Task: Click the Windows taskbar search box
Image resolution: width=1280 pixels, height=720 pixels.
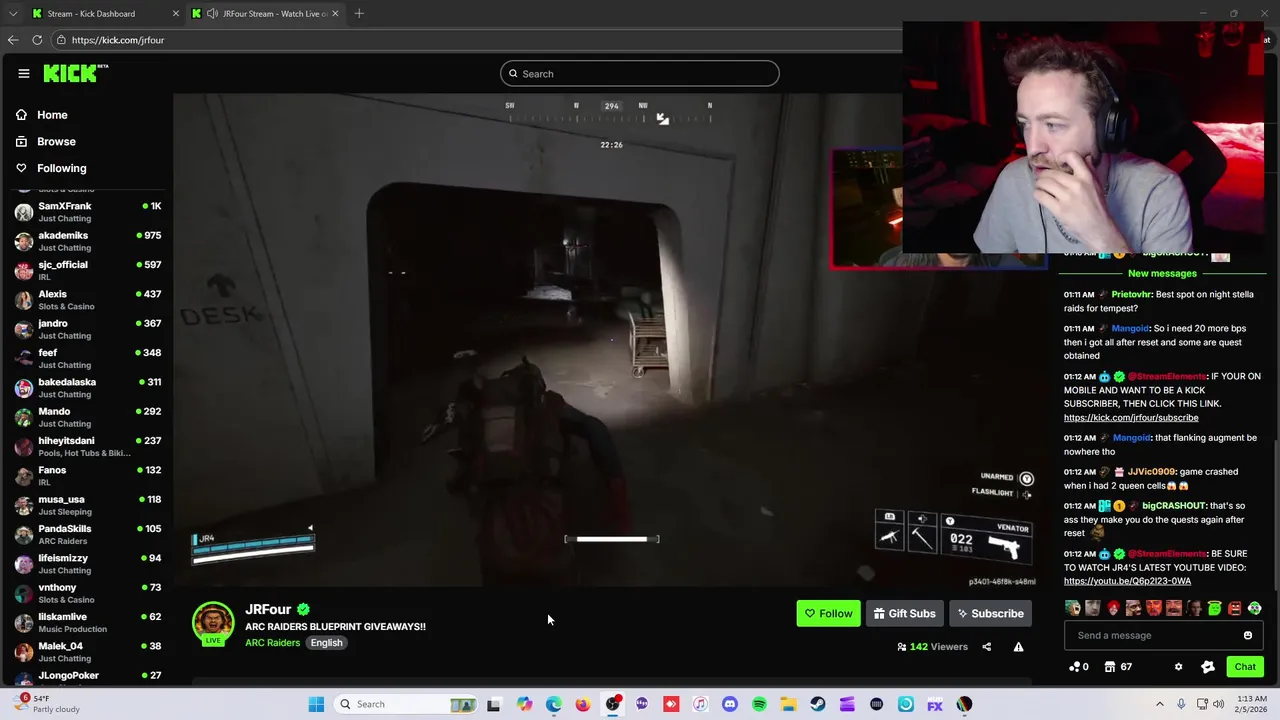Action: click(405, 704)
